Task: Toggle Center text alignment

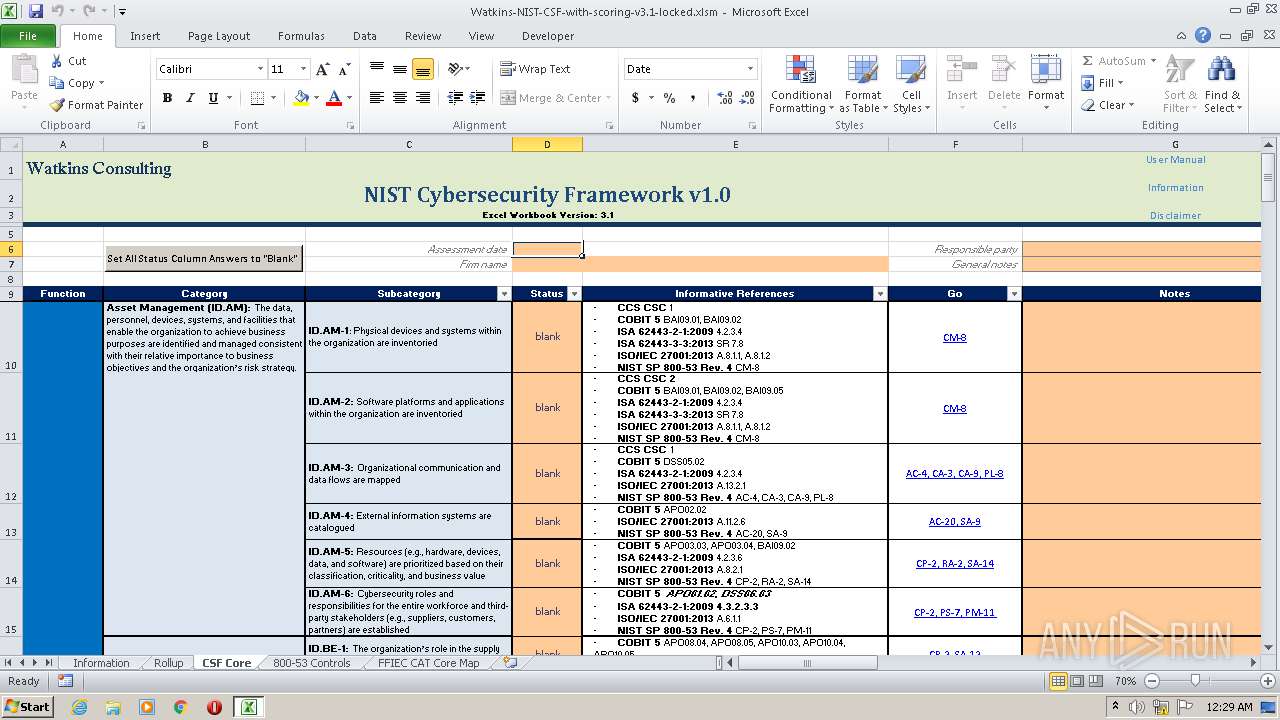Action: coord(400,98)
